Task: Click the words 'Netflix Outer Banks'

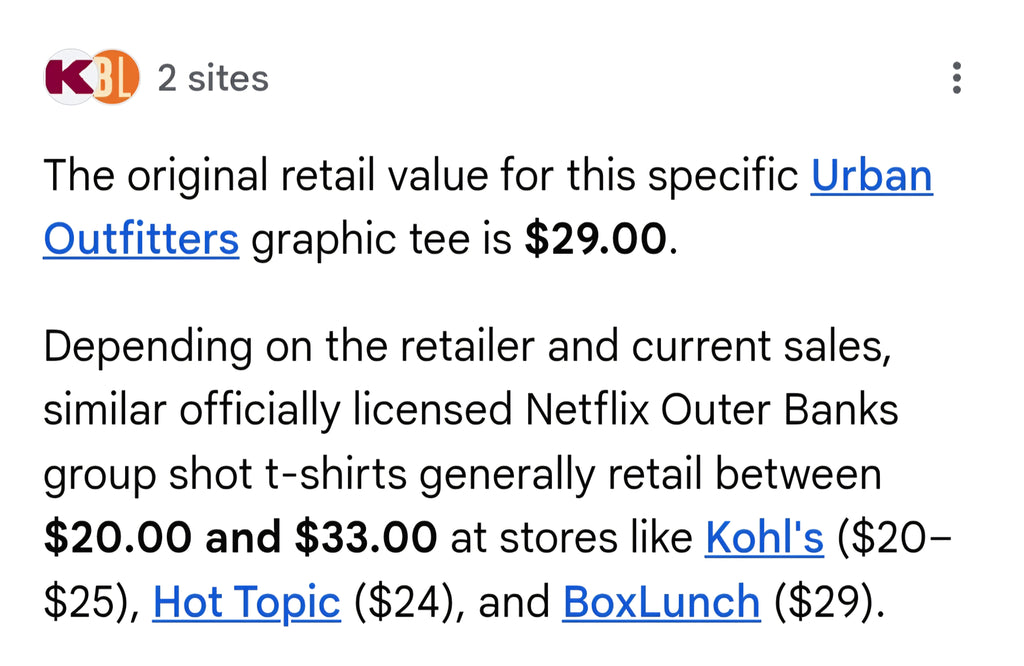Action: [x=712, y=410]
